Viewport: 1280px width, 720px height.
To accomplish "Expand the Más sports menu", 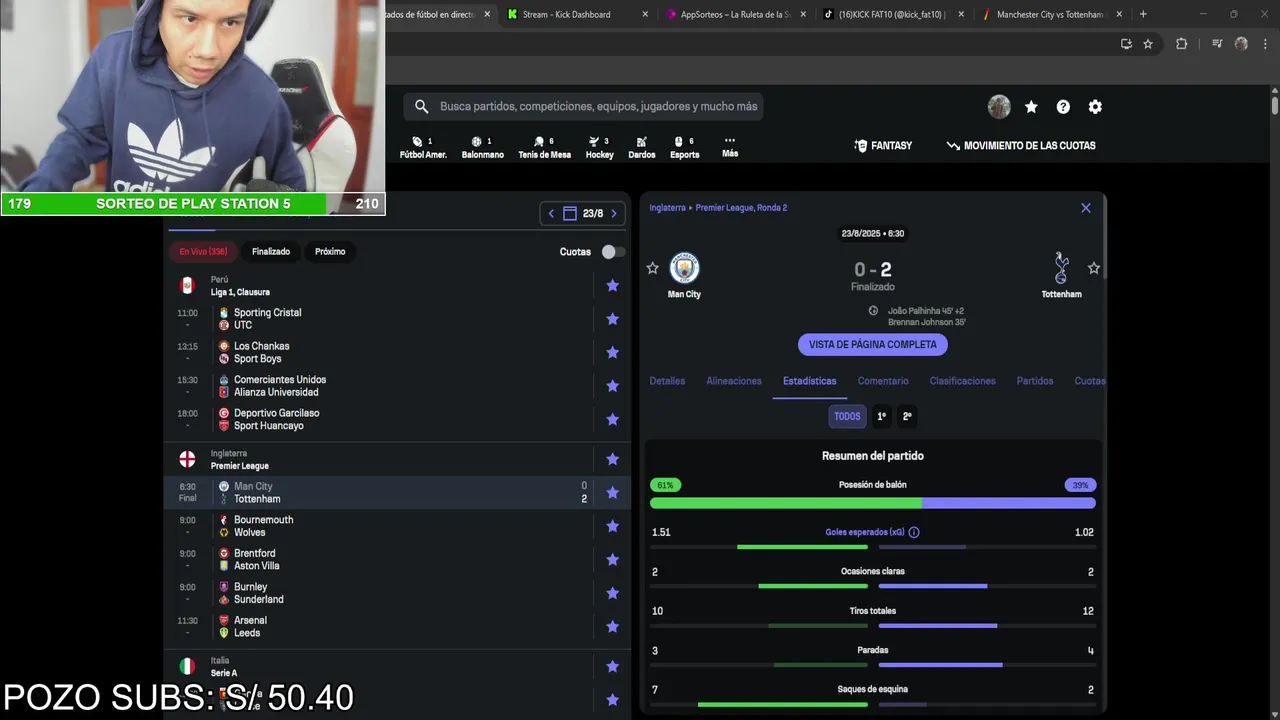I will [x=730, y=147].
